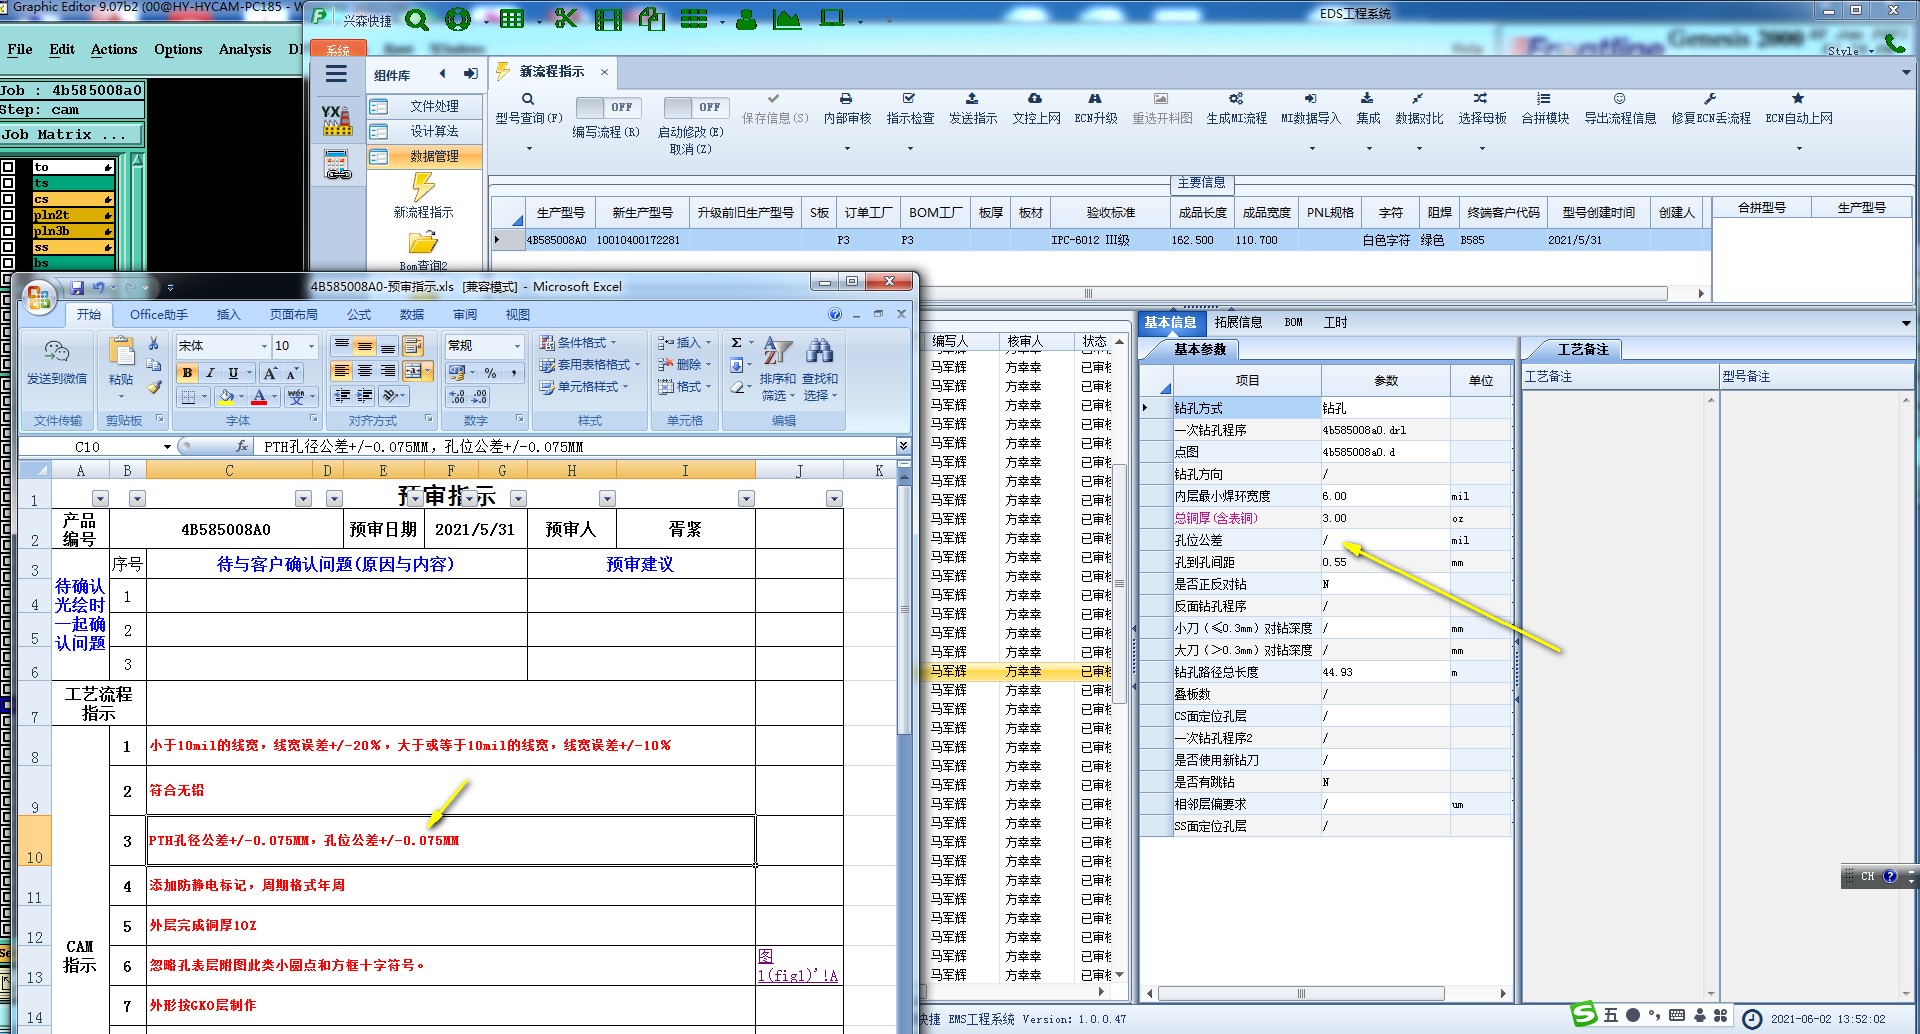
Task: Click Excel font color red swatch button
Action: (x=259, y=397)
